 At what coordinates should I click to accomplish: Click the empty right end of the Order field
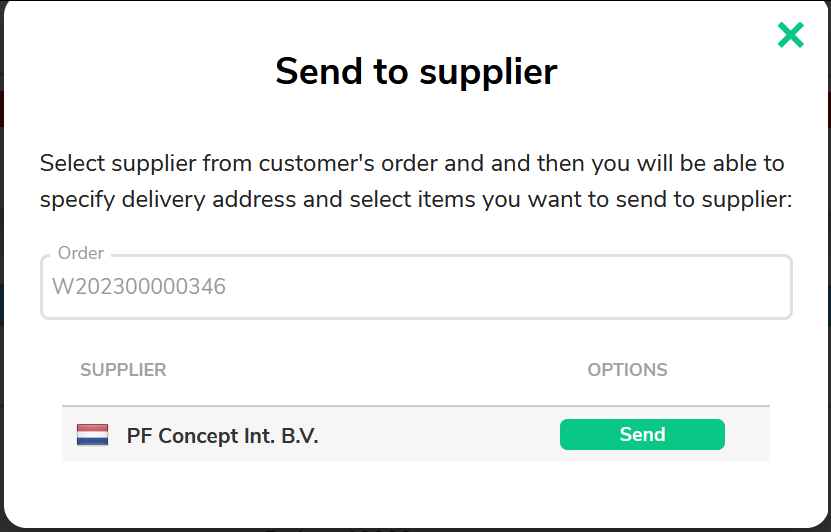click(x=636, y=287)
